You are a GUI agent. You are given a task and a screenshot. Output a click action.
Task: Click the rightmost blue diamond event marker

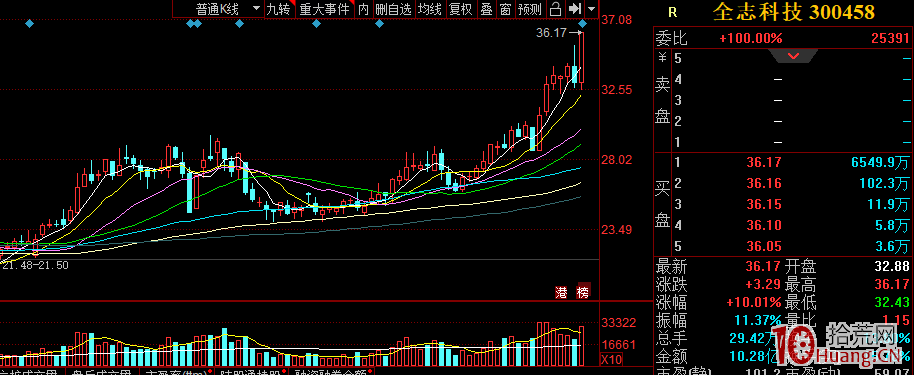[582, 23]
